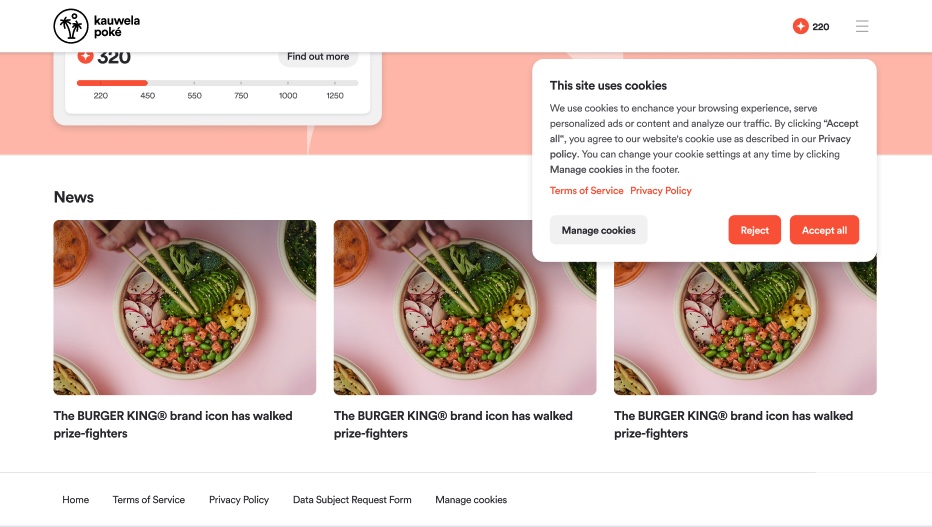
Task: Reject cookies in the cookie dialog
Action: pos(754,230)
